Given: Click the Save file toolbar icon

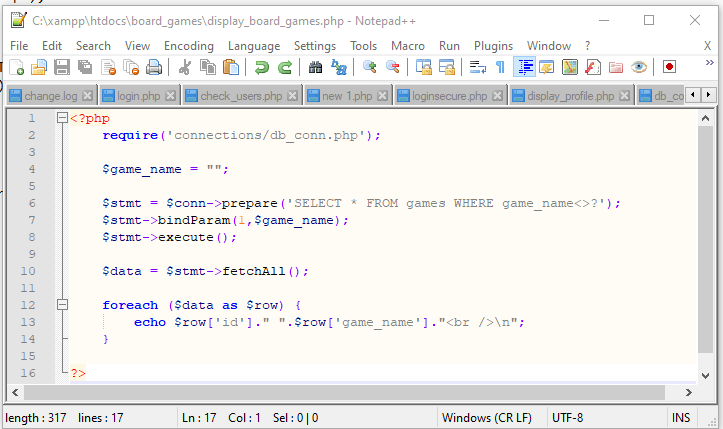Looking at the screenshot, I should point(62,68).
